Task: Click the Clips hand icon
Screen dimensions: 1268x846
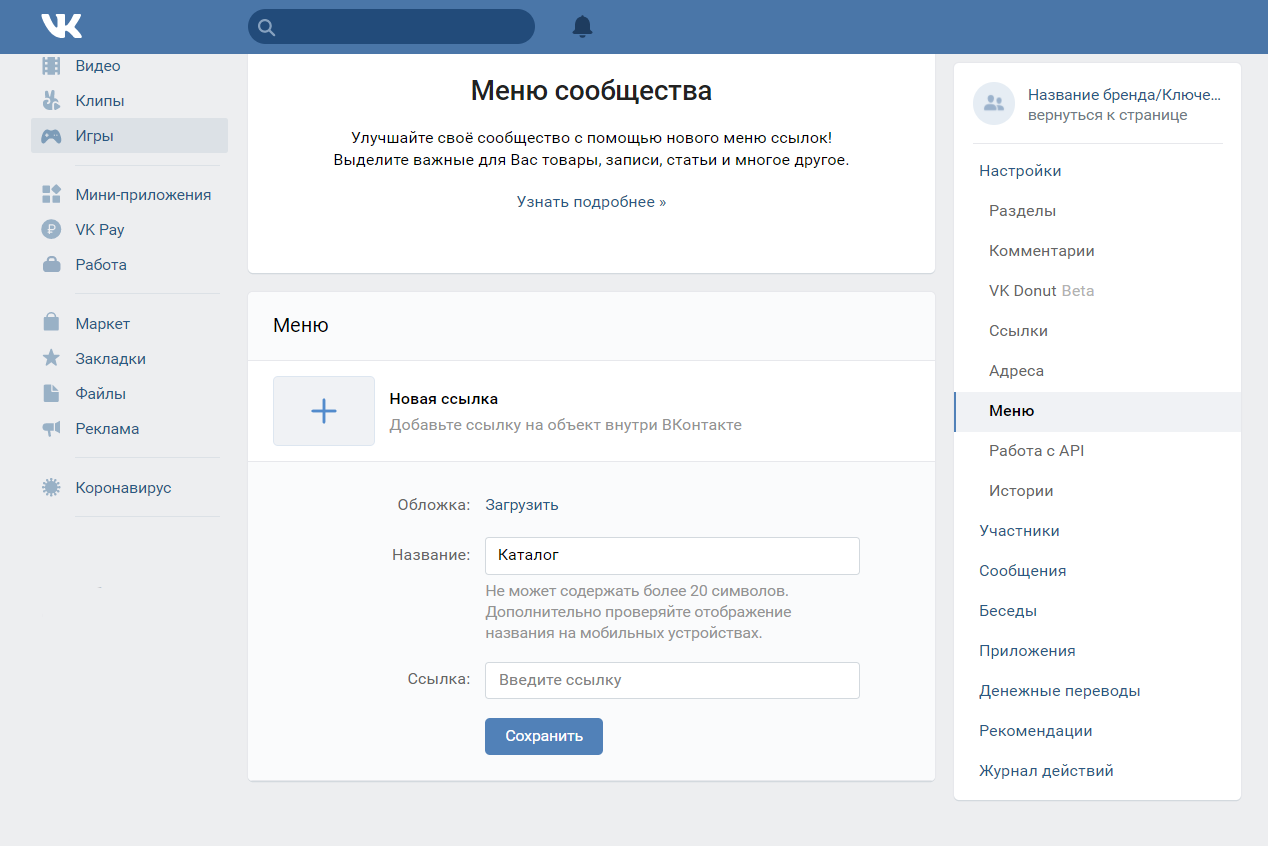Action: tap(51, 101)
